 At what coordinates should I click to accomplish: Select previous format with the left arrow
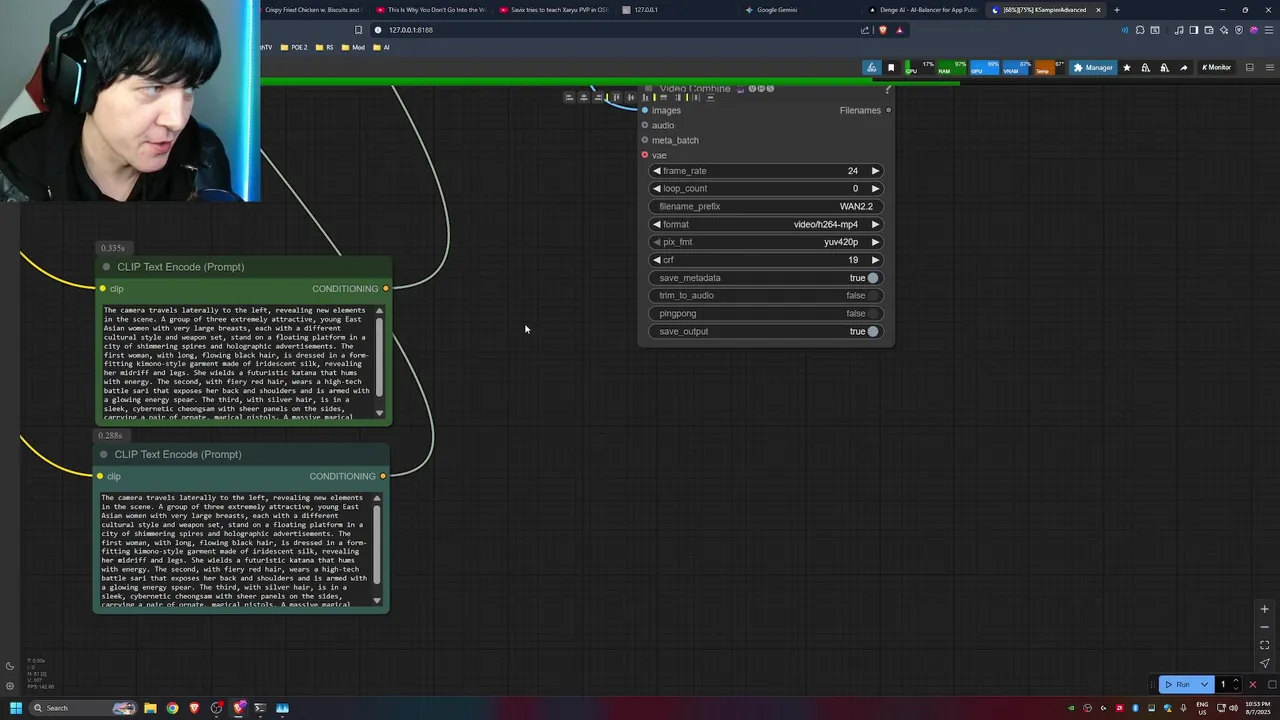coord(657,224)
